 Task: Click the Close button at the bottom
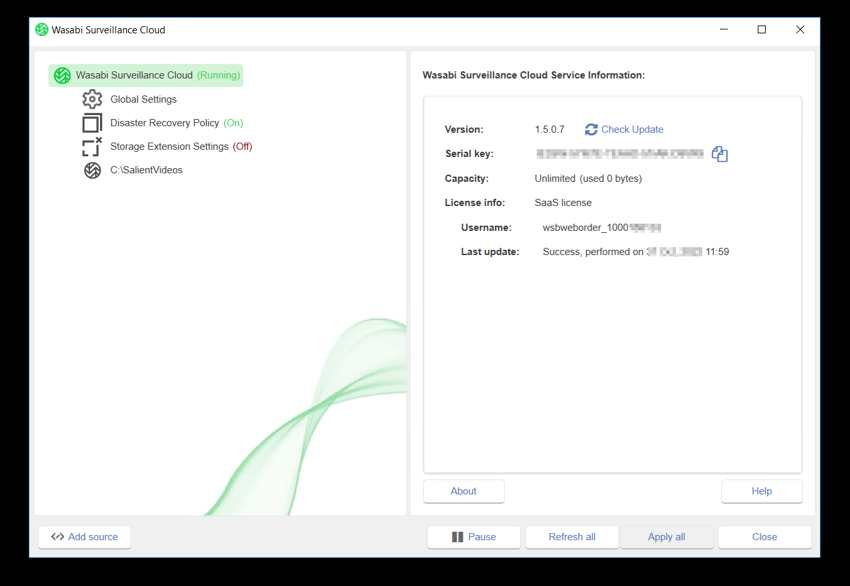coord(765,537)
